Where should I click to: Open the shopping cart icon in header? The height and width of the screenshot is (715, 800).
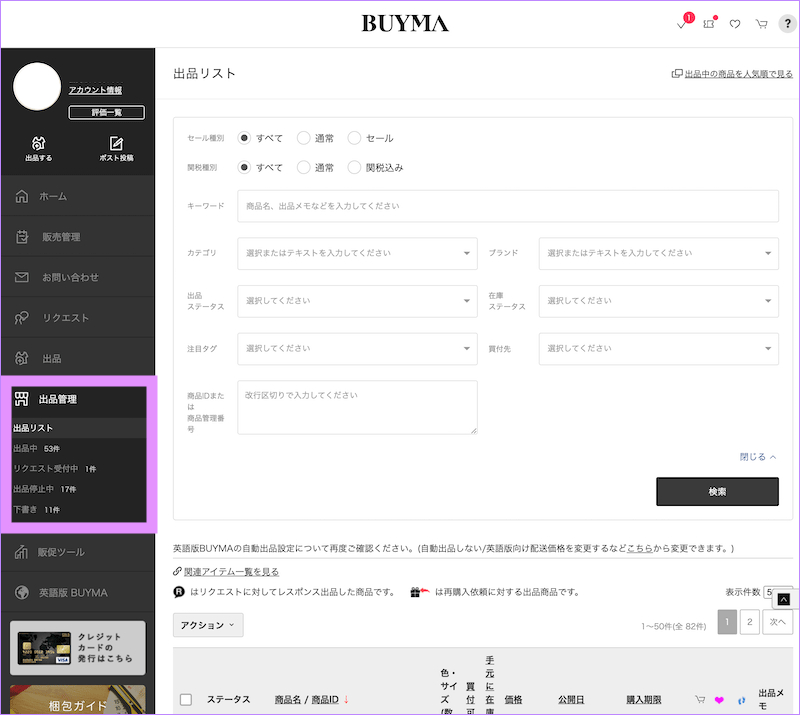[x=761, y=24]
